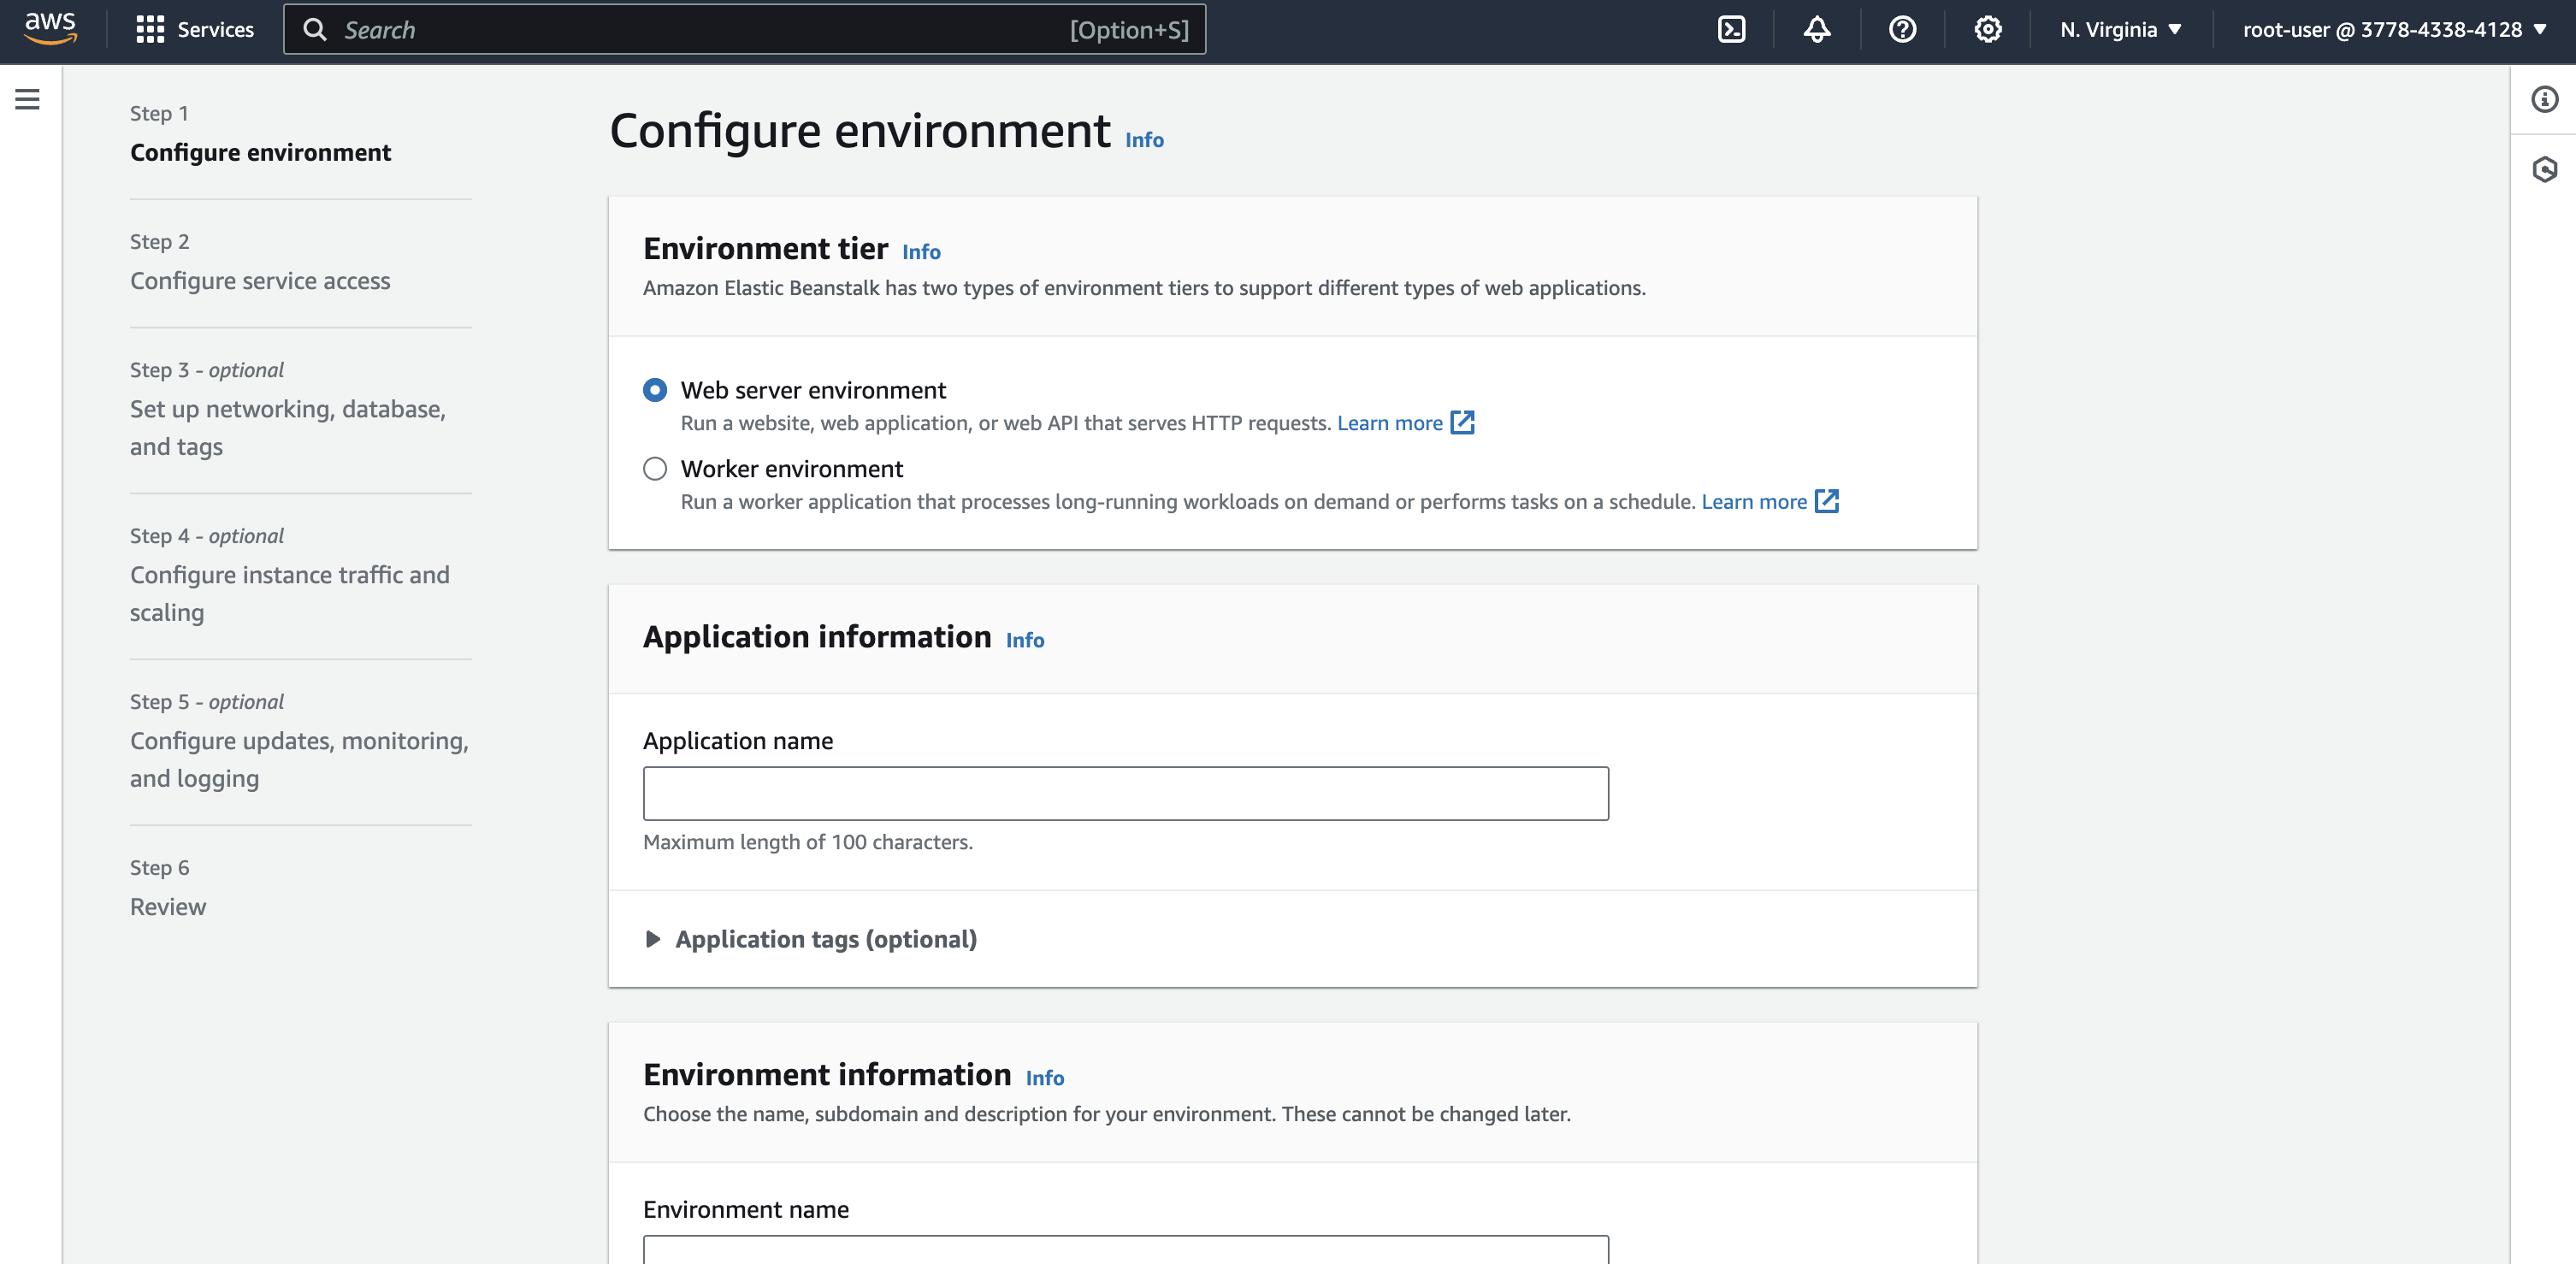The image size is (2576, 1264).
Task: Select Worker environment radio button
Action: (655, 469)
